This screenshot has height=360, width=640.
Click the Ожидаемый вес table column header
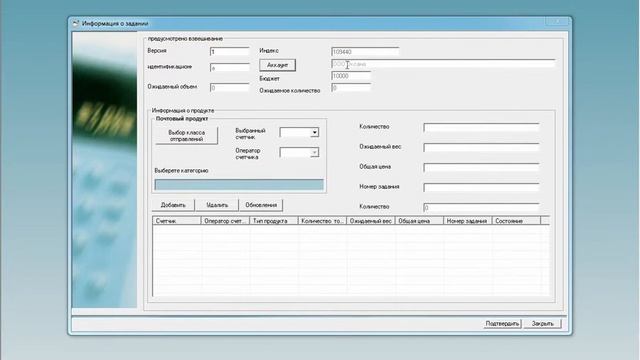pos(371,221)
